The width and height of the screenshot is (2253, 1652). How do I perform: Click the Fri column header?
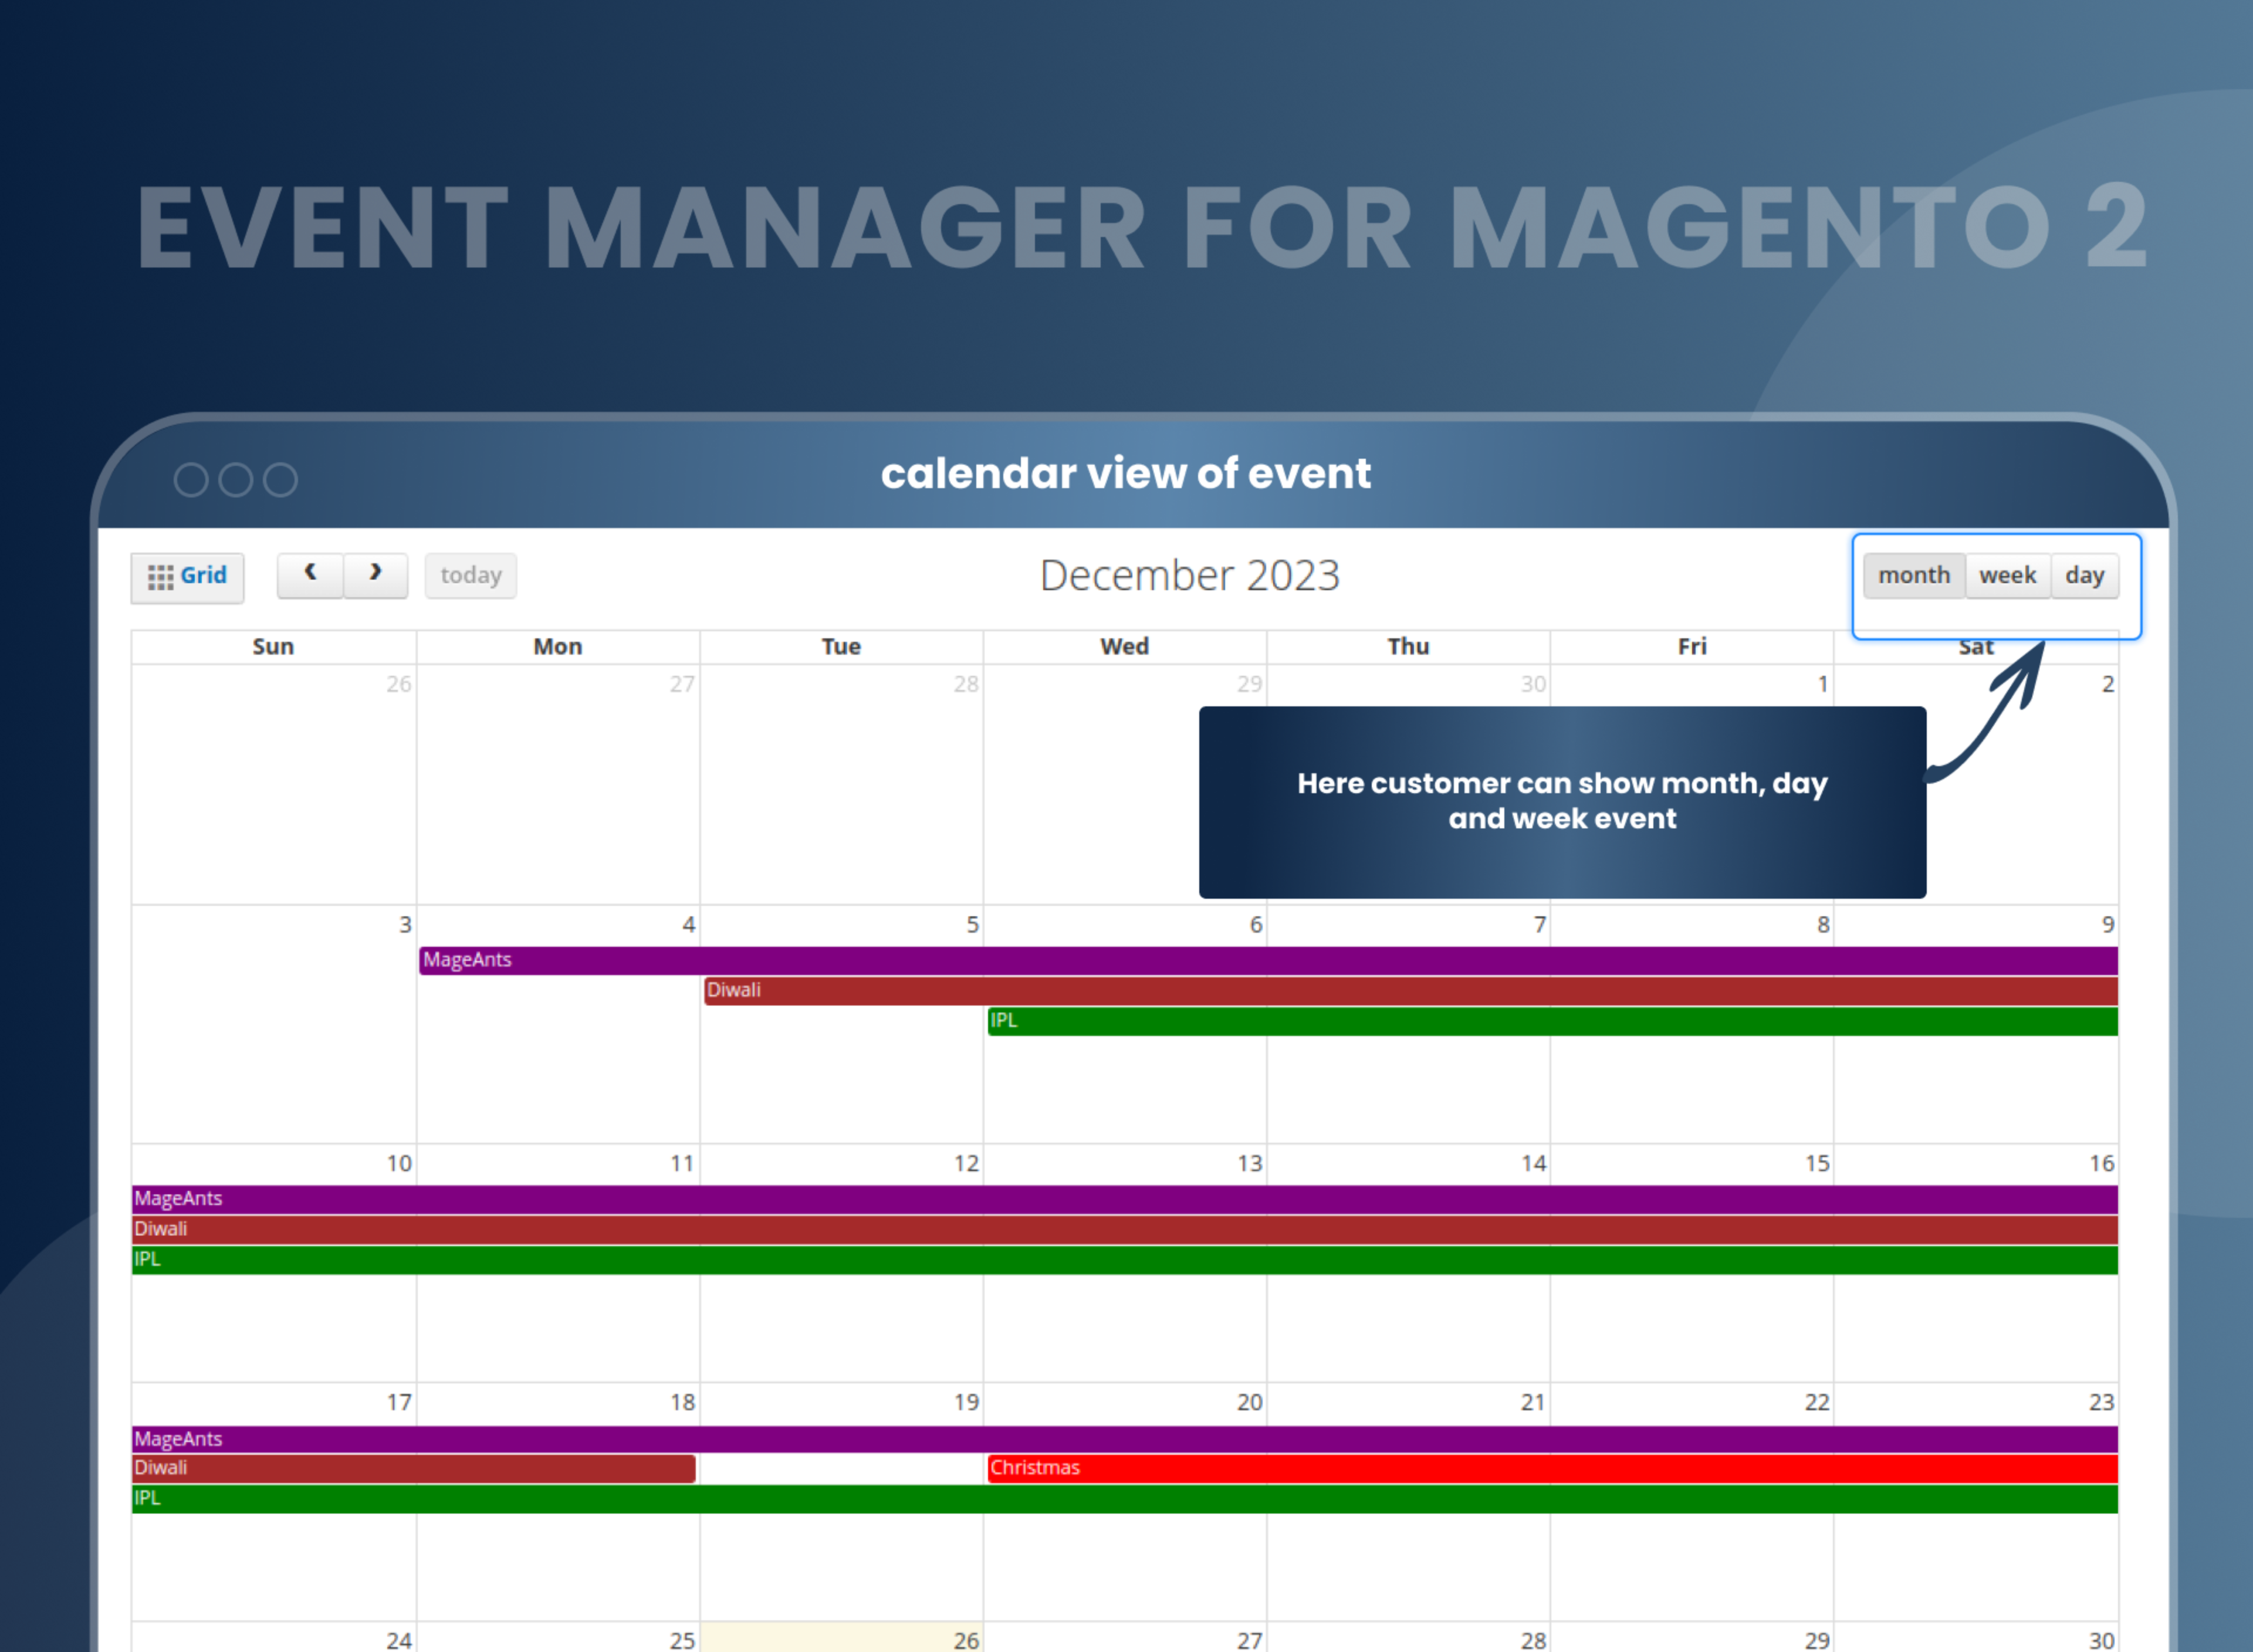coord(1692,647)
